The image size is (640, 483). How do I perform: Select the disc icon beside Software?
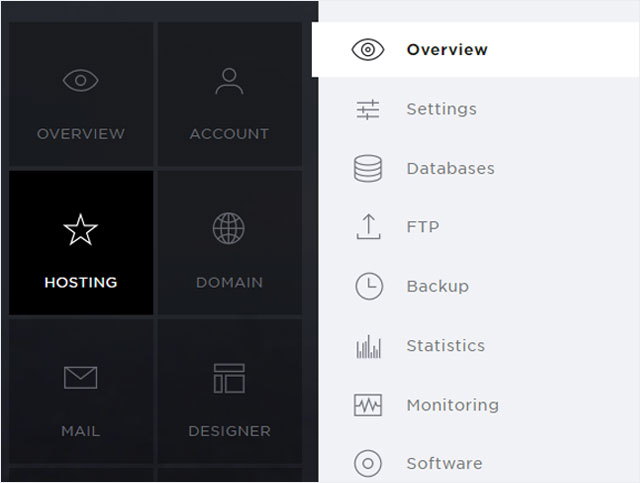tap(368, 463)
